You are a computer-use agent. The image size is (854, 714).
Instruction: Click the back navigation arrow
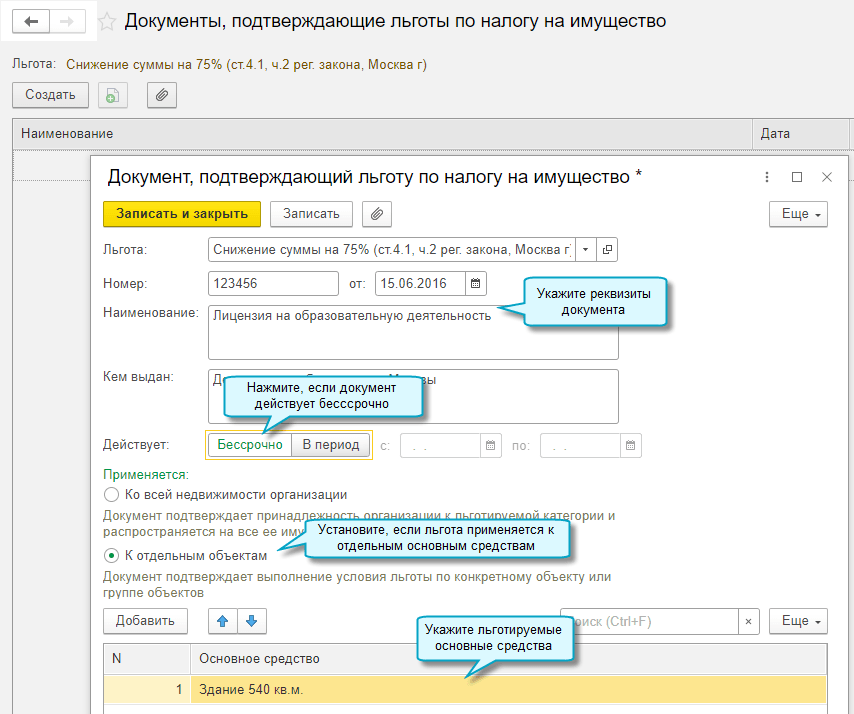[x=31, y=21]
